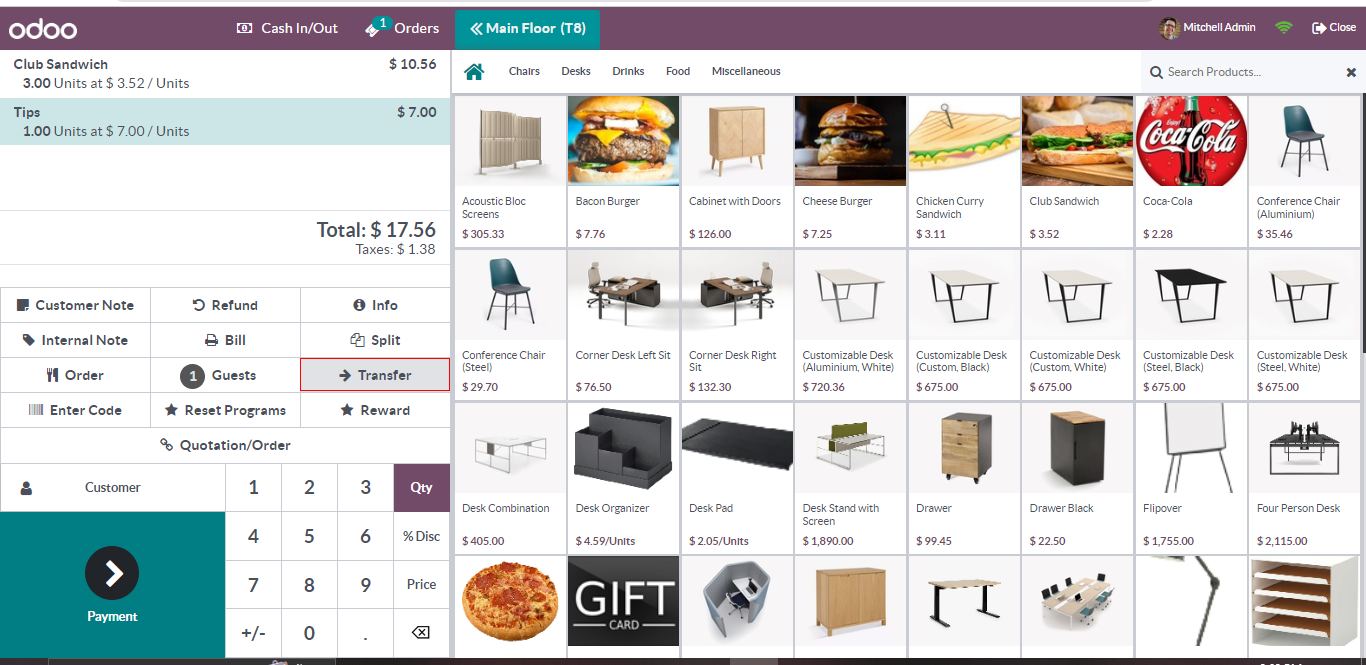This screenshot has width=1366, height=665.
Task: Click the Refund button
Action: point(225,305)
